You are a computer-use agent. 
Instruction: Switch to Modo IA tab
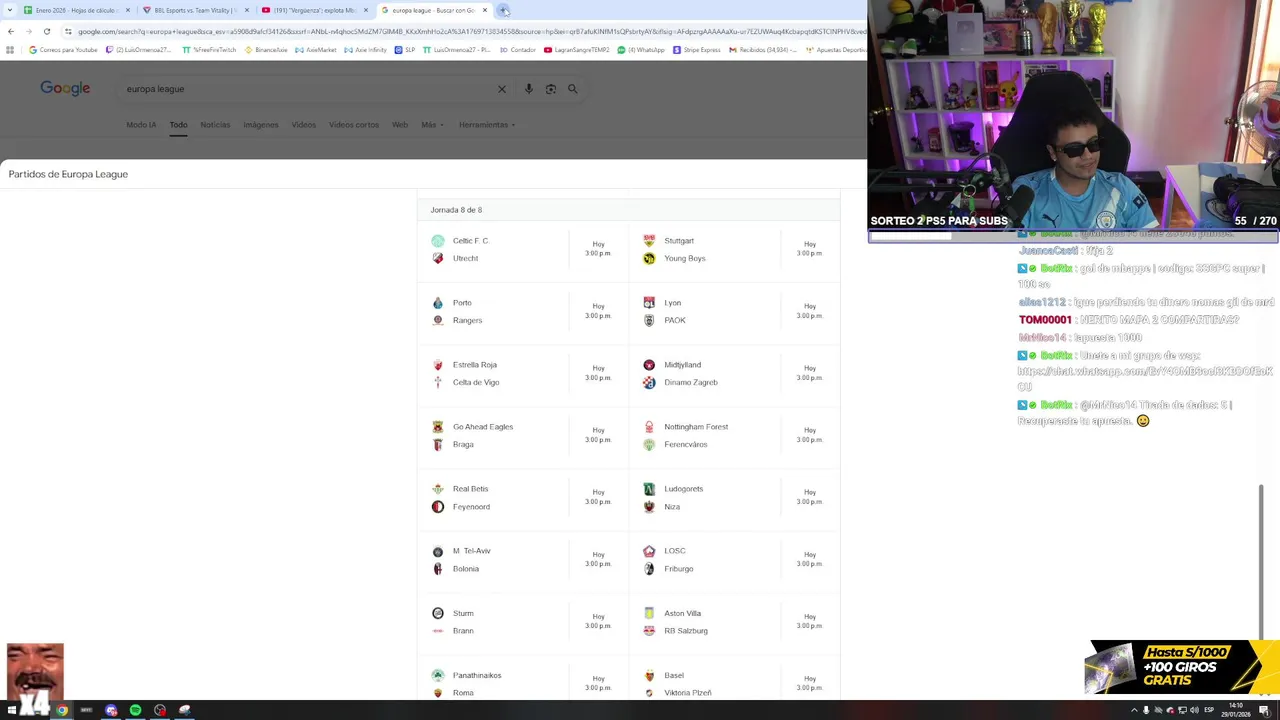141,125
